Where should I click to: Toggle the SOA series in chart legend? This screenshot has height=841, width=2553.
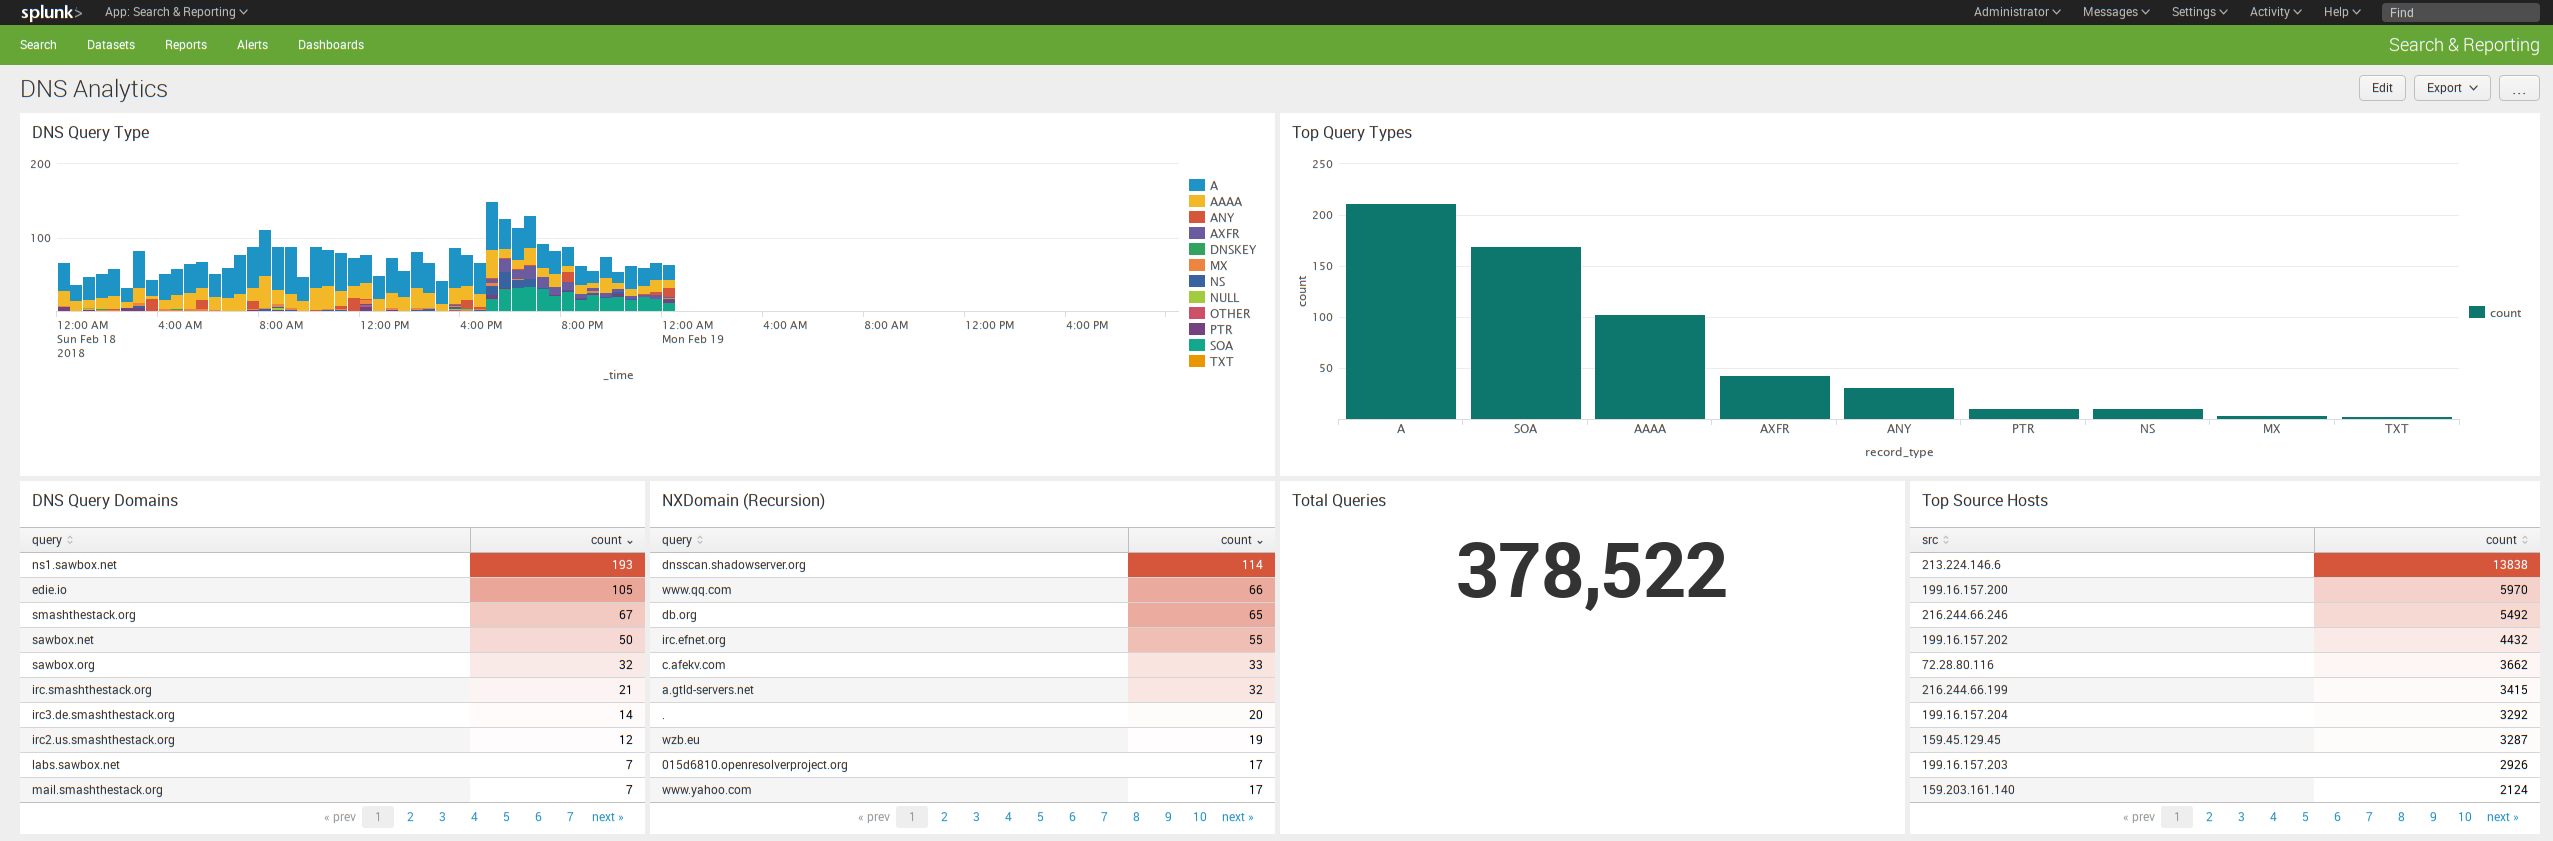1220,346
